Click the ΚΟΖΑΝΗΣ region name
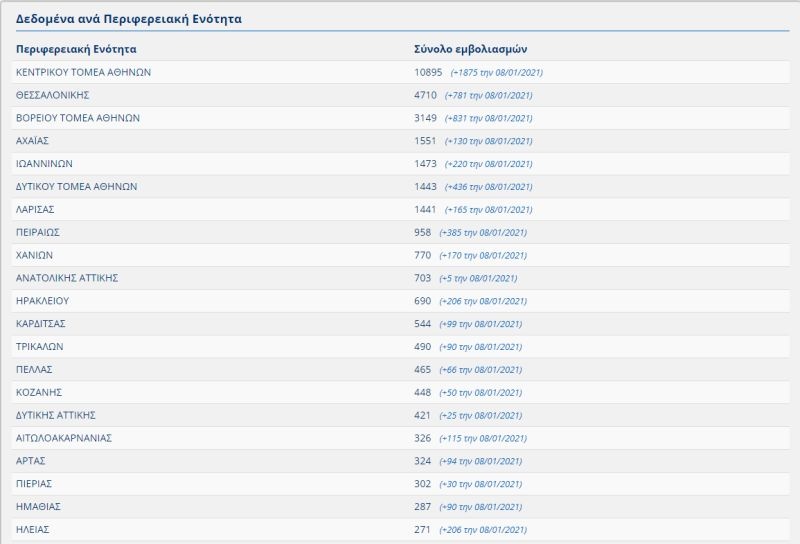This screenshot has height=544, width=800. pyautogui.click(x=39, y=392)
